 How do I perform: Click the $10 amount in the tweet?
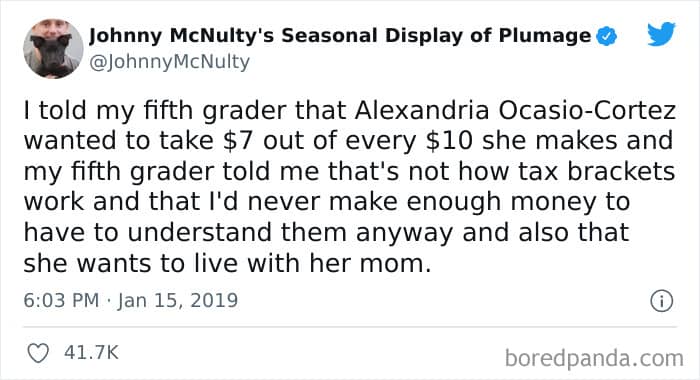point(449,141)
